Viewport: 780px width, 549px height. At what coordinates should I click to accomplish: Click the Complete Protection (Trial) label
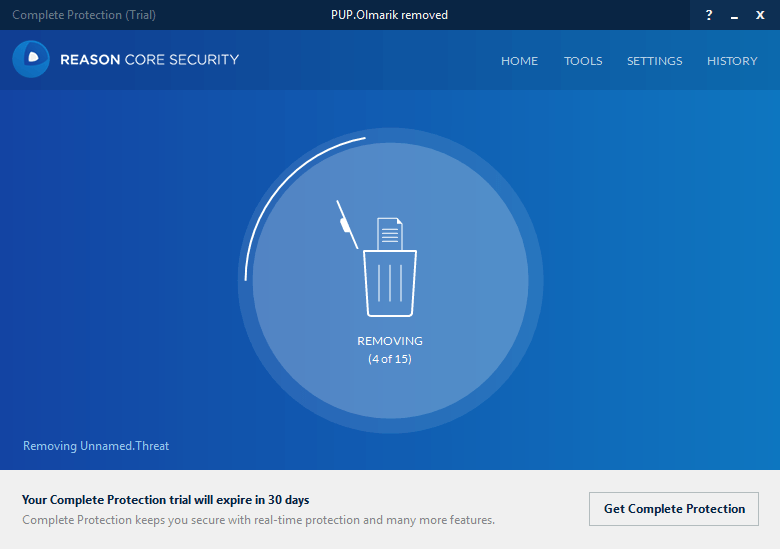coord(84,15)
